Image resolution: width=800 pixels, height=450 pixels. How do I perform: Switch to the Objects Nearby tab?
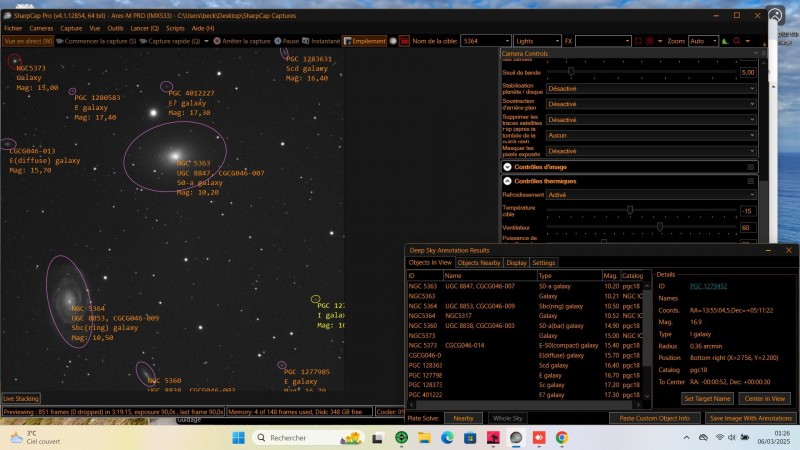click(478, 263)
